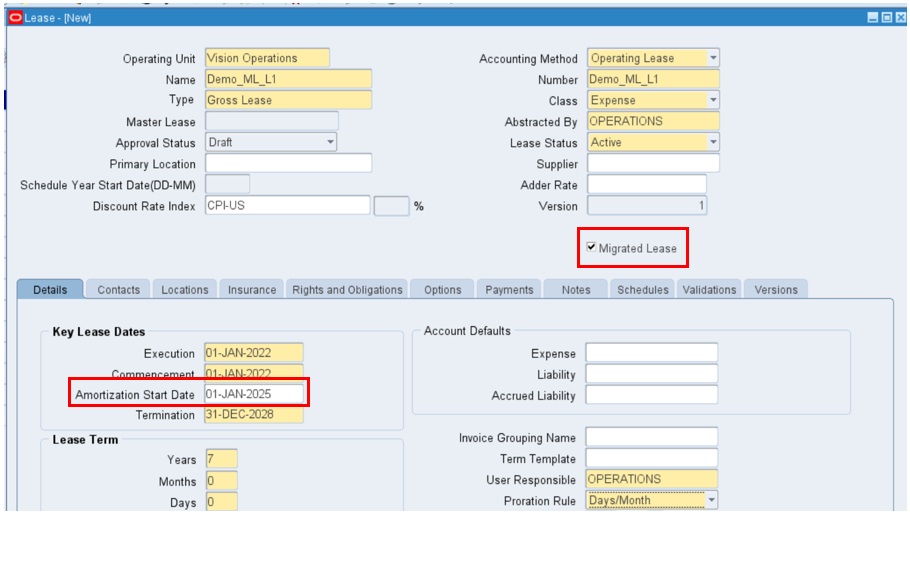Click the Schedule Year Start Date field
Viewport: 910px width, 562px height.
point(228,184)
